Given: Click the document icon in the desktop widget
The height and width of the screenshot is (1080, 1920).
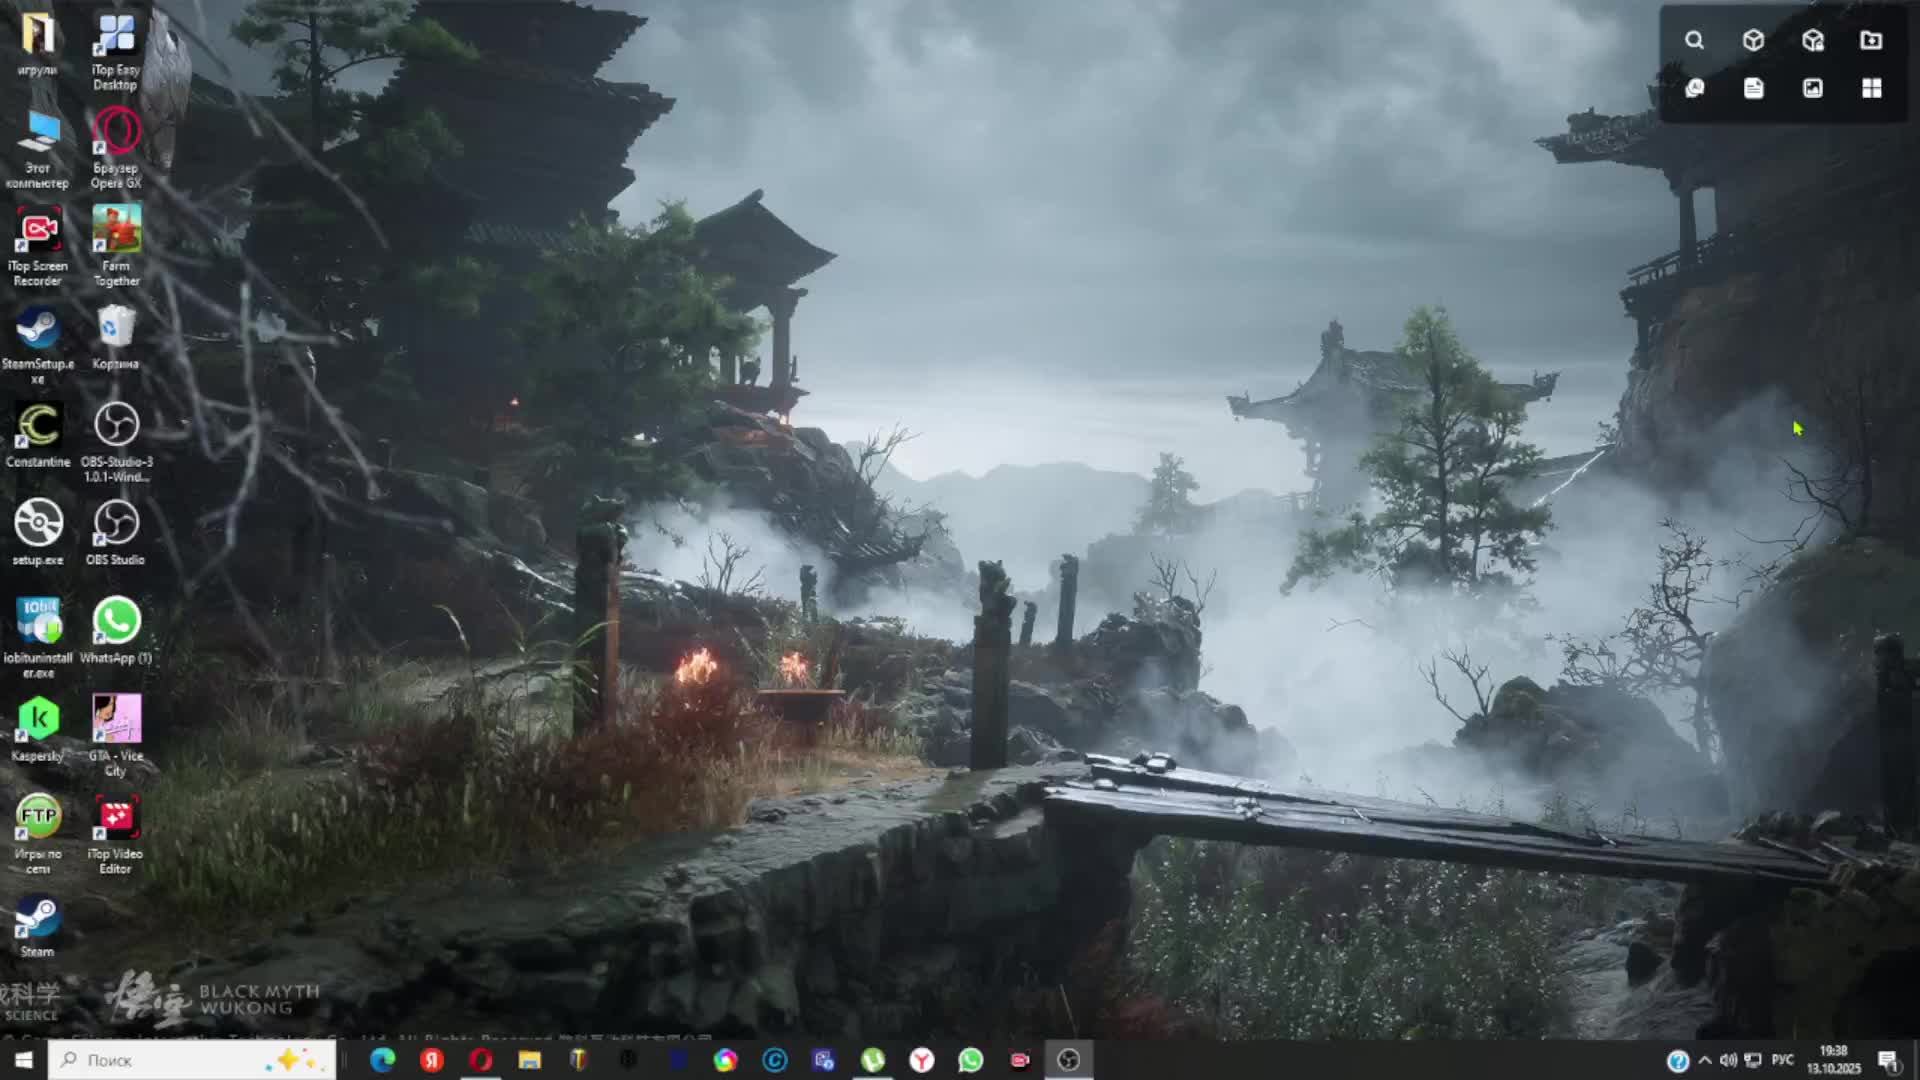Looking at the screenshot, I should coord(1753,88).
